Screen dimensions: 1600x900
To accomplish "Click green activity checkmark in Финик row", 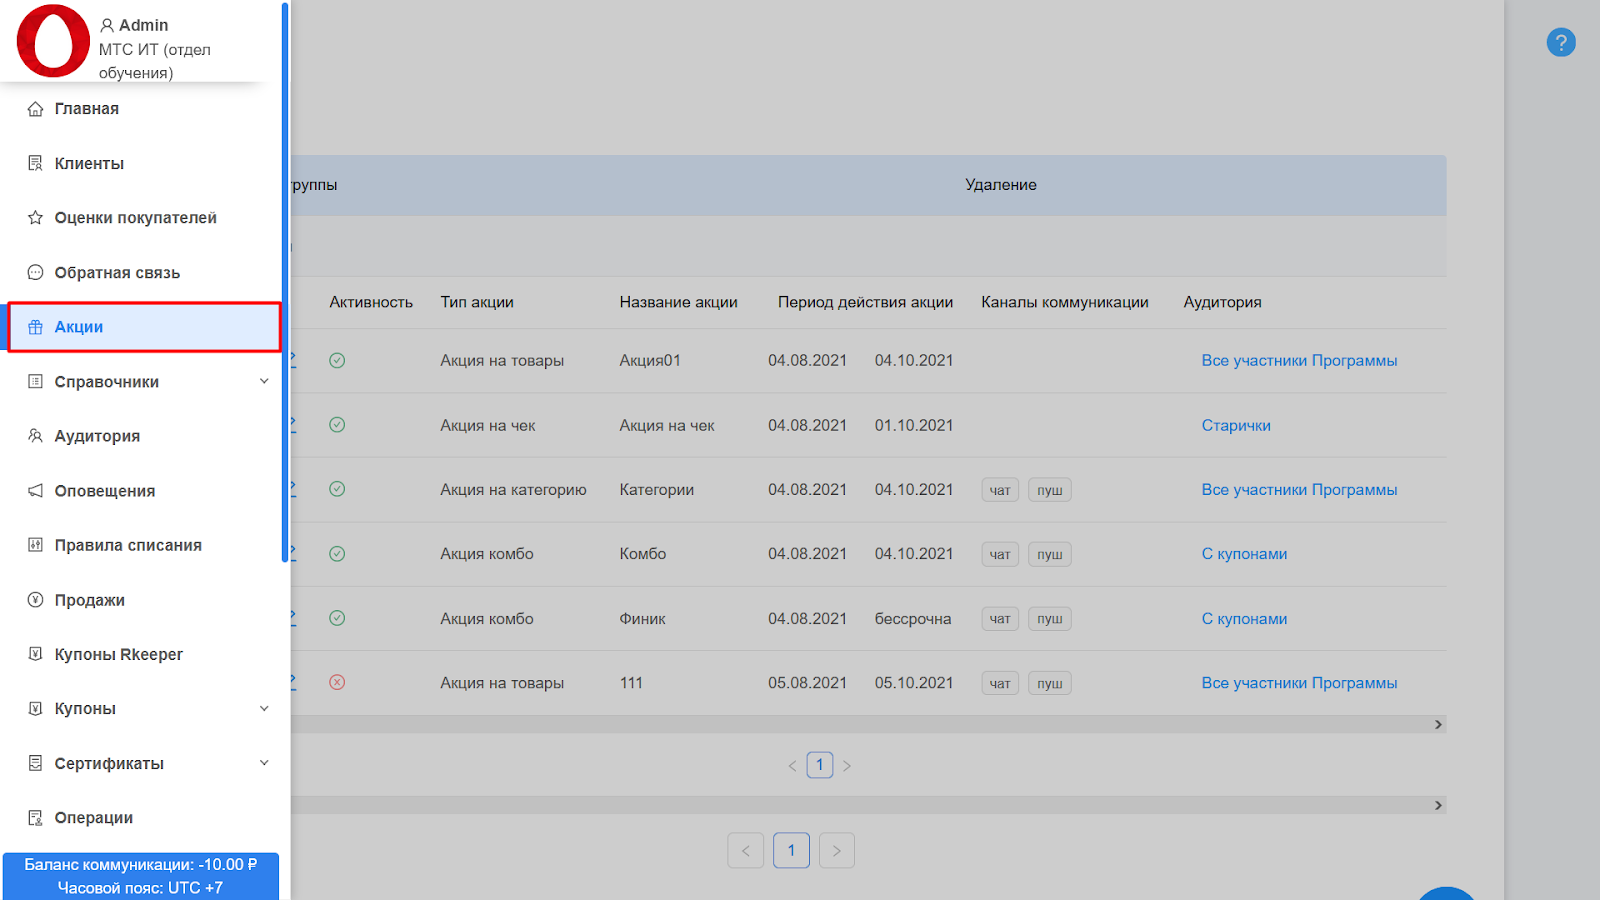I will (x=337, y=618).
